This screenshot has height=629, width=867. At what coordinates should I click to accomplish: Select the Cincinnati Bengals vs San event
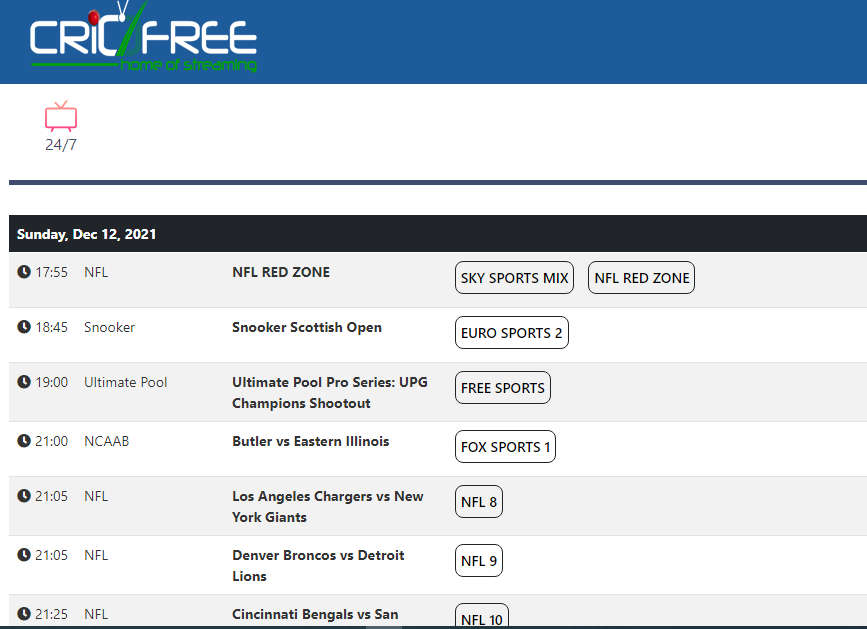pos(315,614)
